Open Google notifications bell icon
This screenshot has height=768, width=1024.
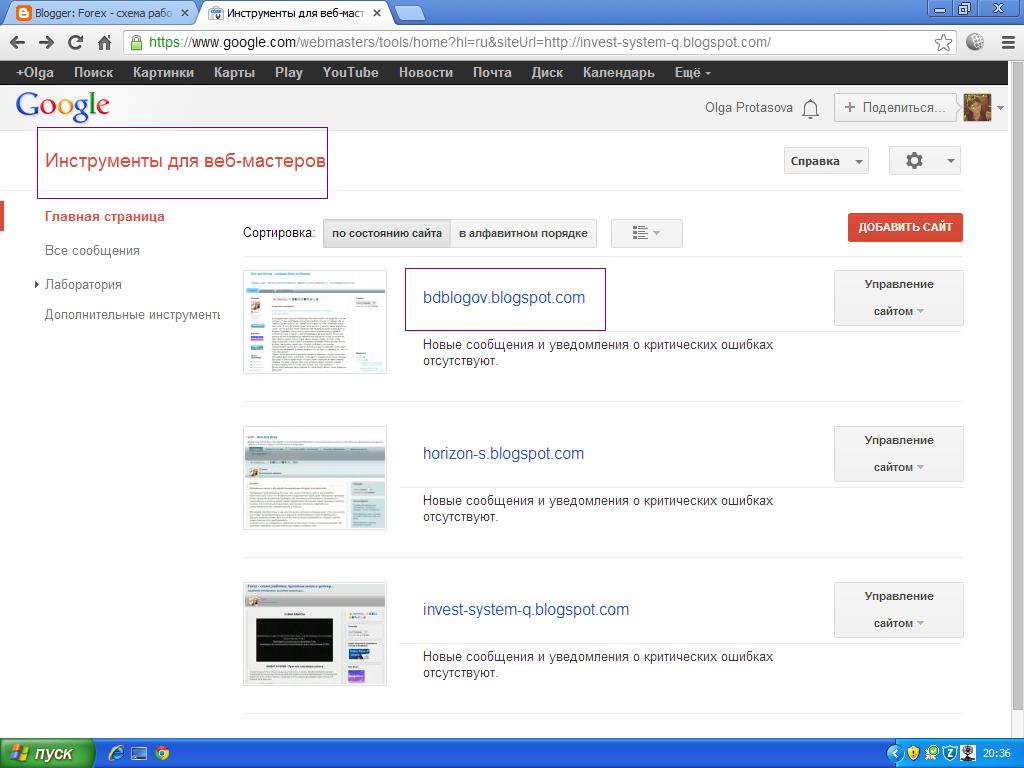click(810, 108)
